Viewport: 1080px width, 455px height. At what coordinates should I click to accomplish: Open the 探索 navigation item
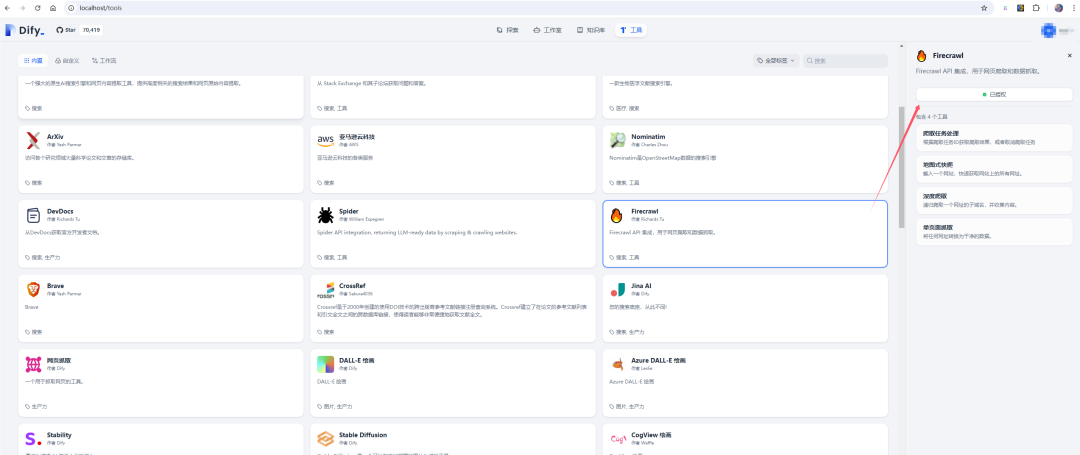tap(508, 30)
